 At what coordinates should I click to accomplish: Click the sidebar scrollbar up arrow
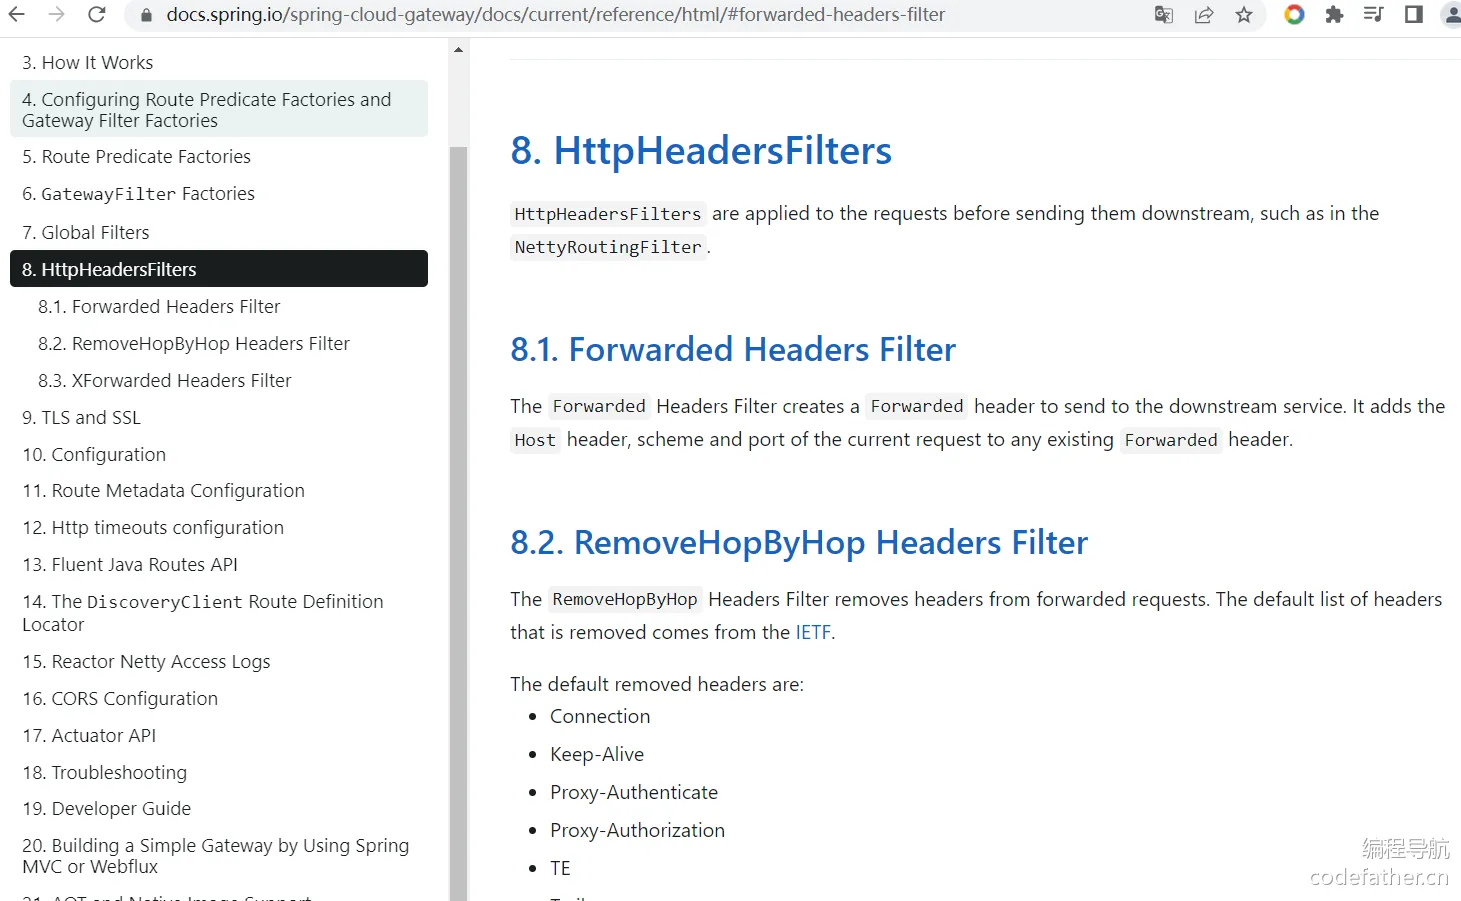tap(458, 49)
